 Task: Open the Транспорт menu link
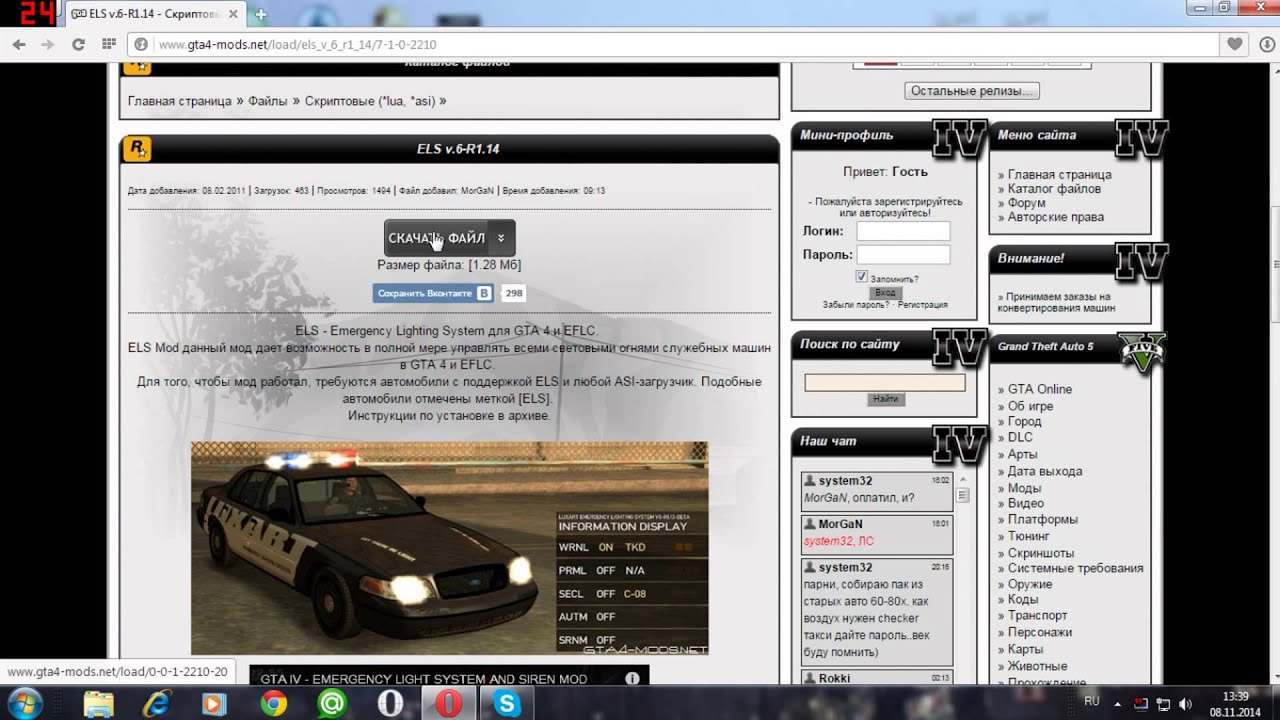click(x=1037, y=615)
